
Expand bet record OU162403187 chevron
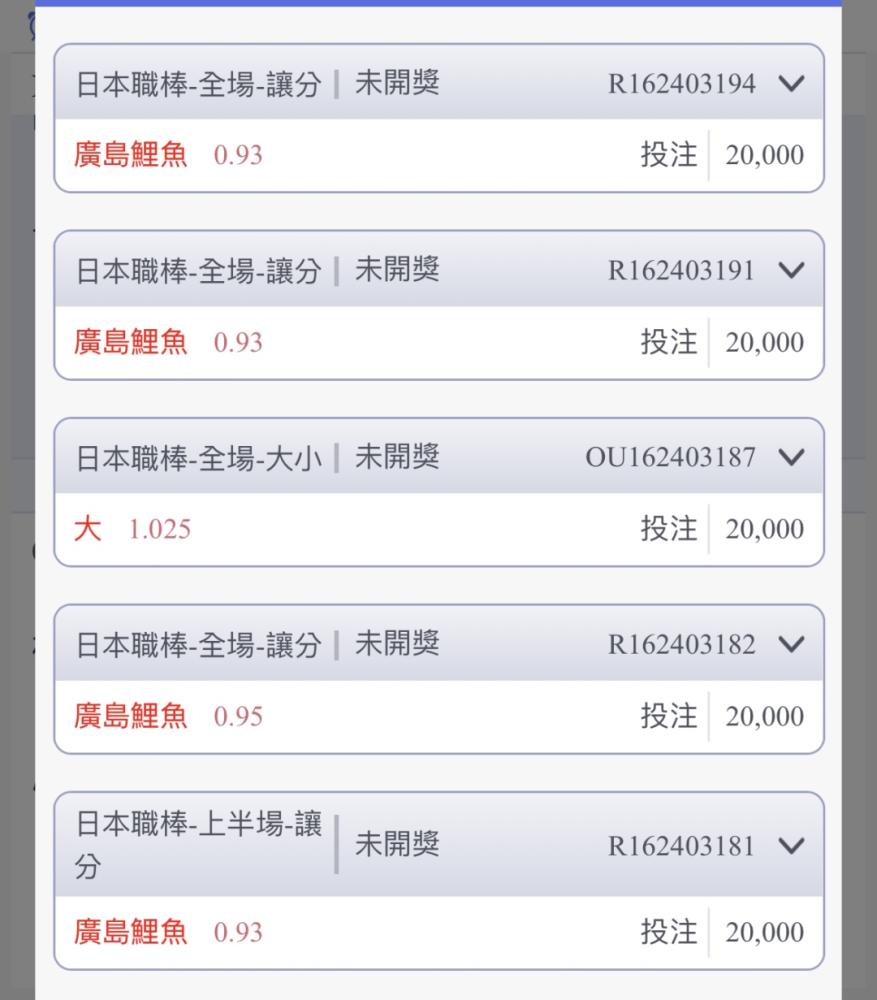tap(791, 457)
